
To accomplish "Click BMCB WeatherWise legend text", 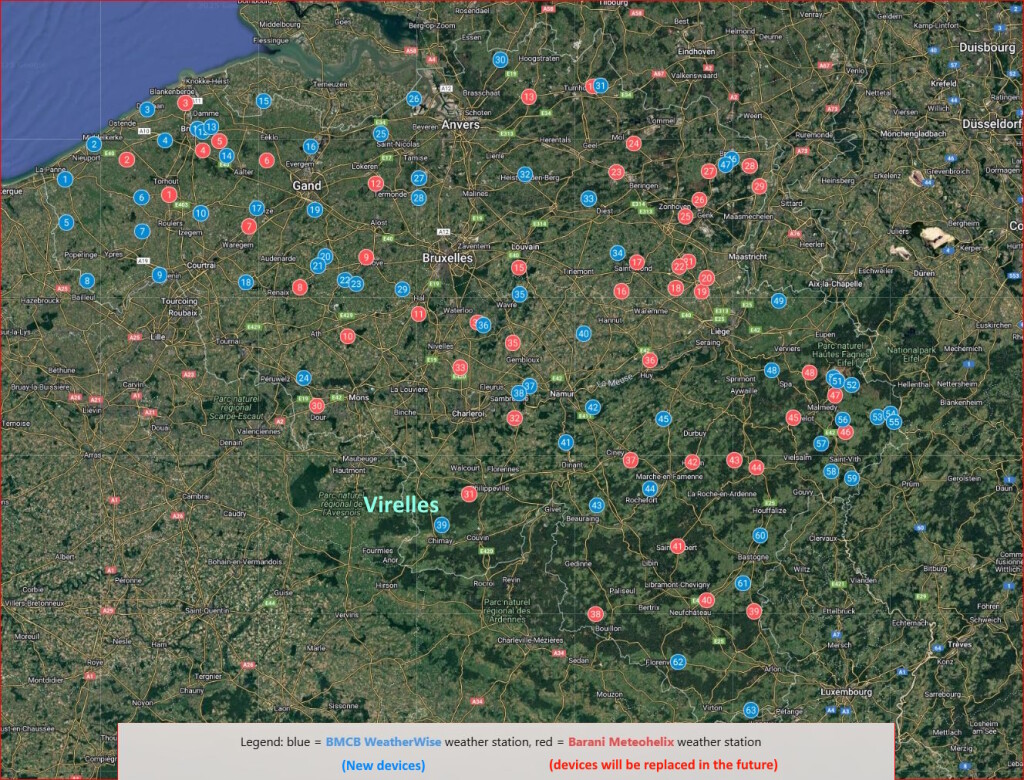I will point(383,742).
